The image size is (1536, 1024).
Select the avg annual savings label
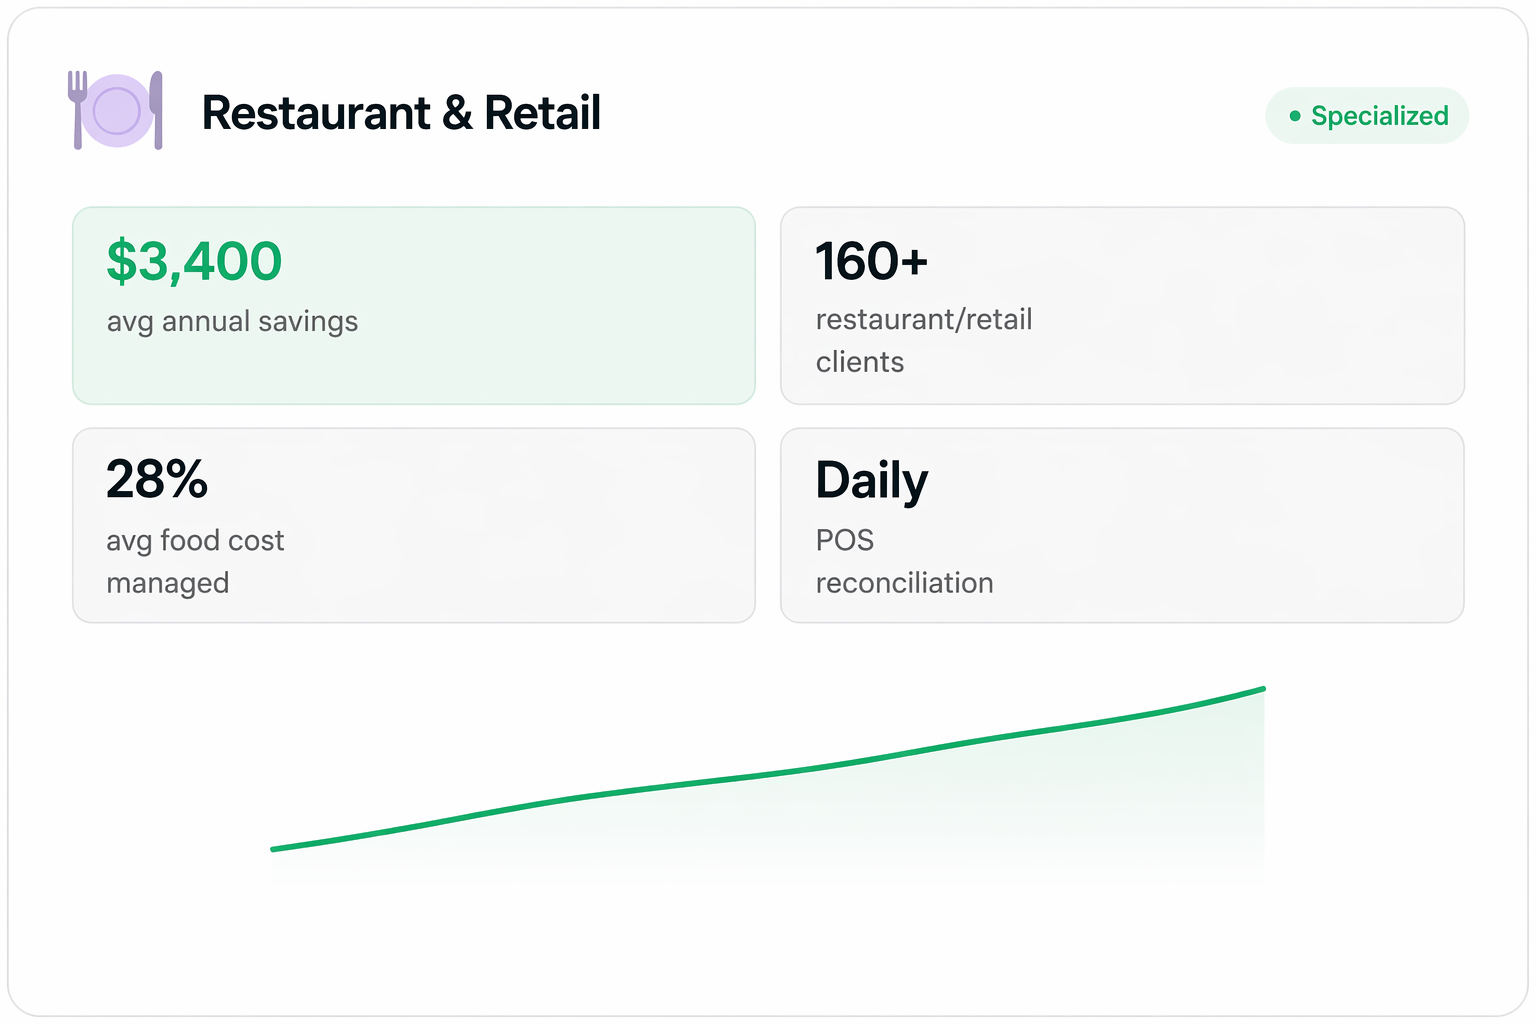click(x=232, y=322)
